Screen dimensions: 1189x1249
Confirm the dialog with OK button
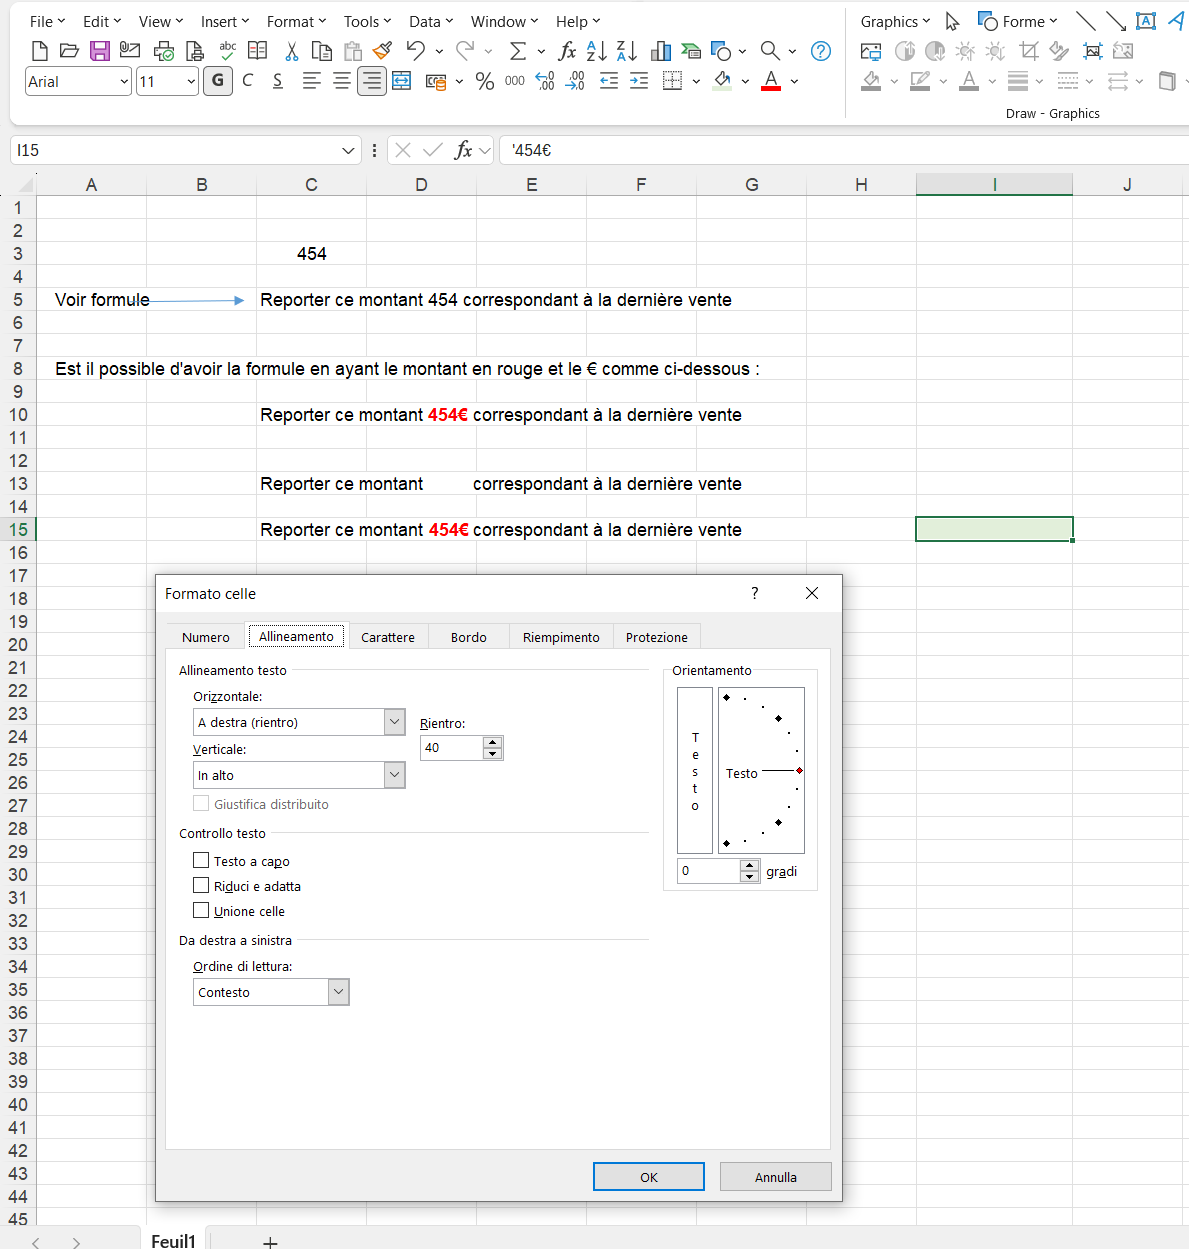coord(649,1177)
